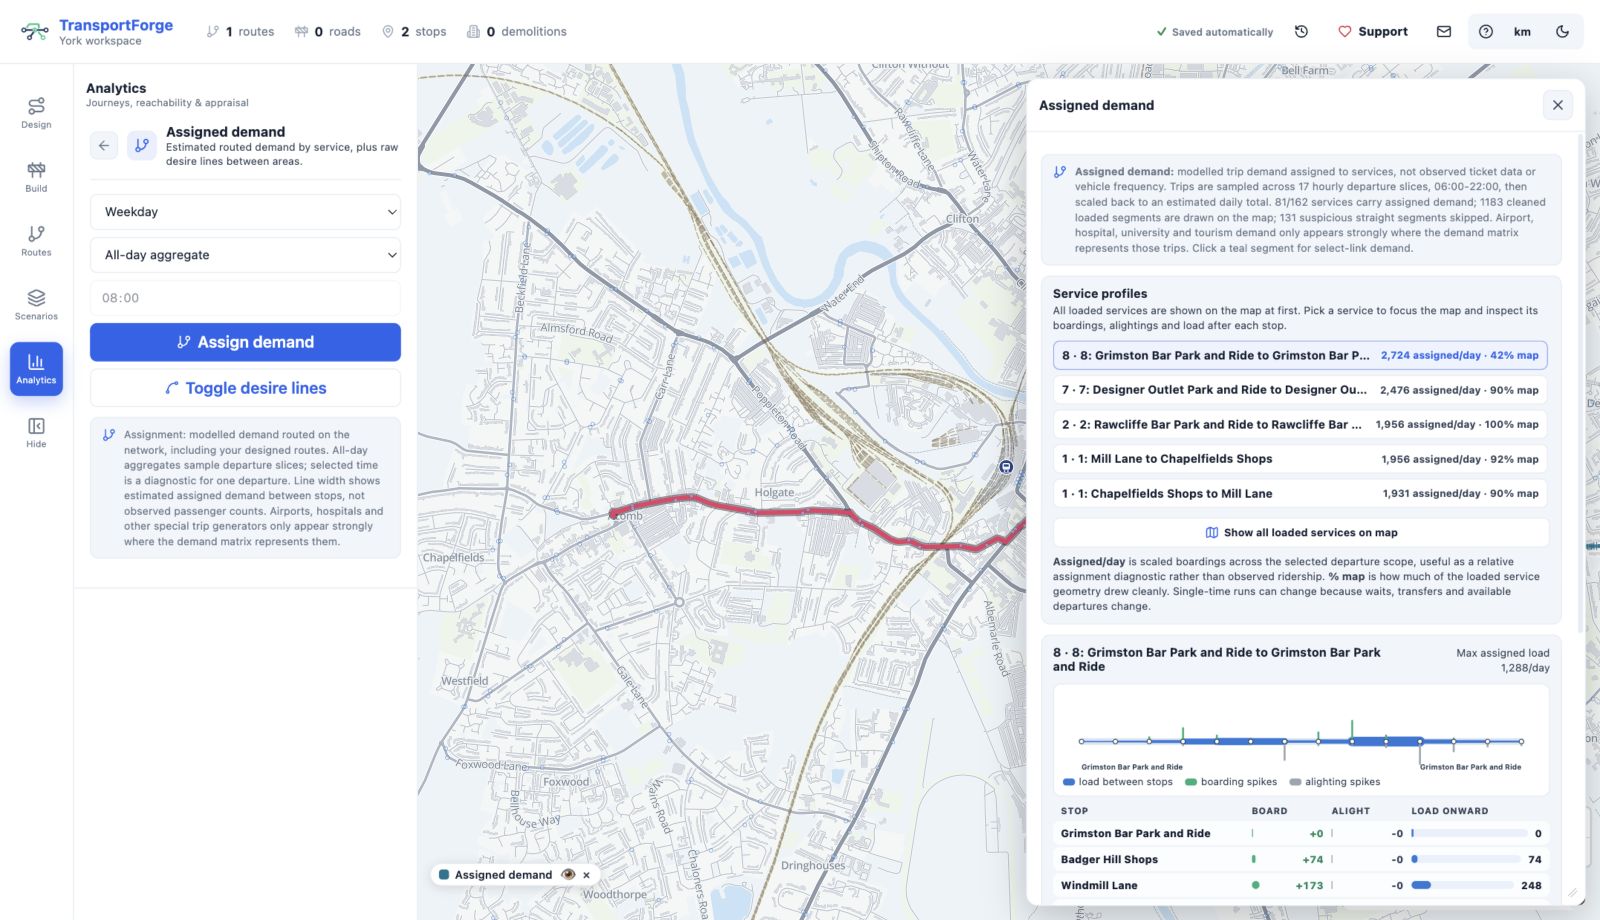Click the Saved automatically status

(x=1215, y=32)
